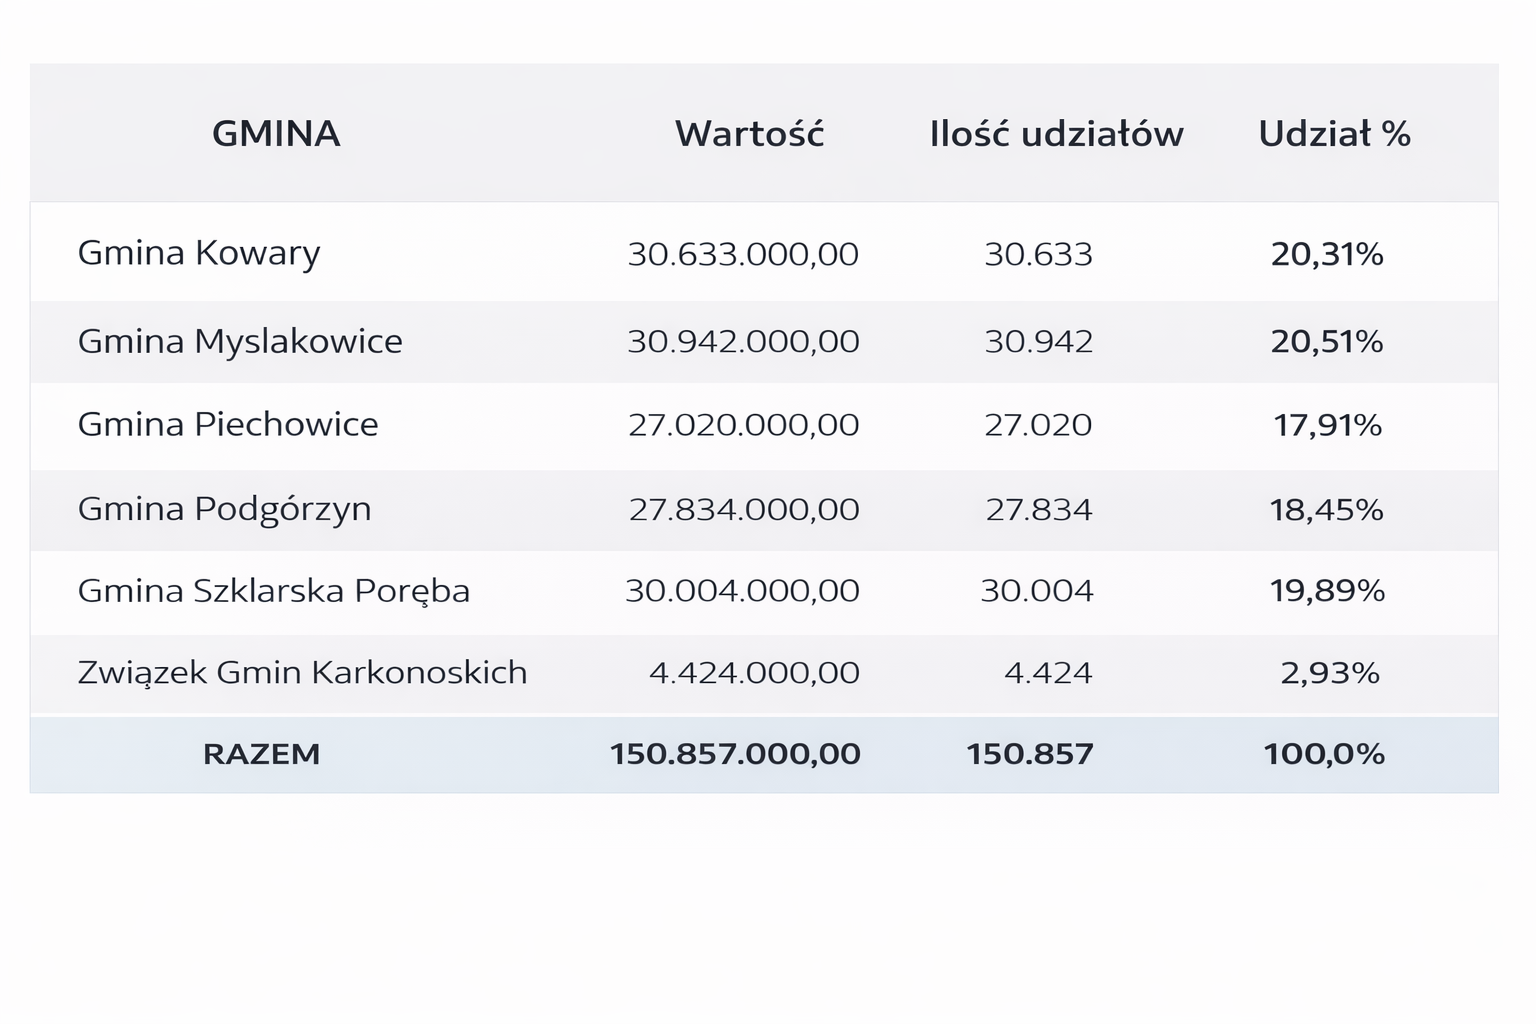1536x1024 pixels.
Task: Select the value 30.633.000,00
Action: click(x=743, y=254)
